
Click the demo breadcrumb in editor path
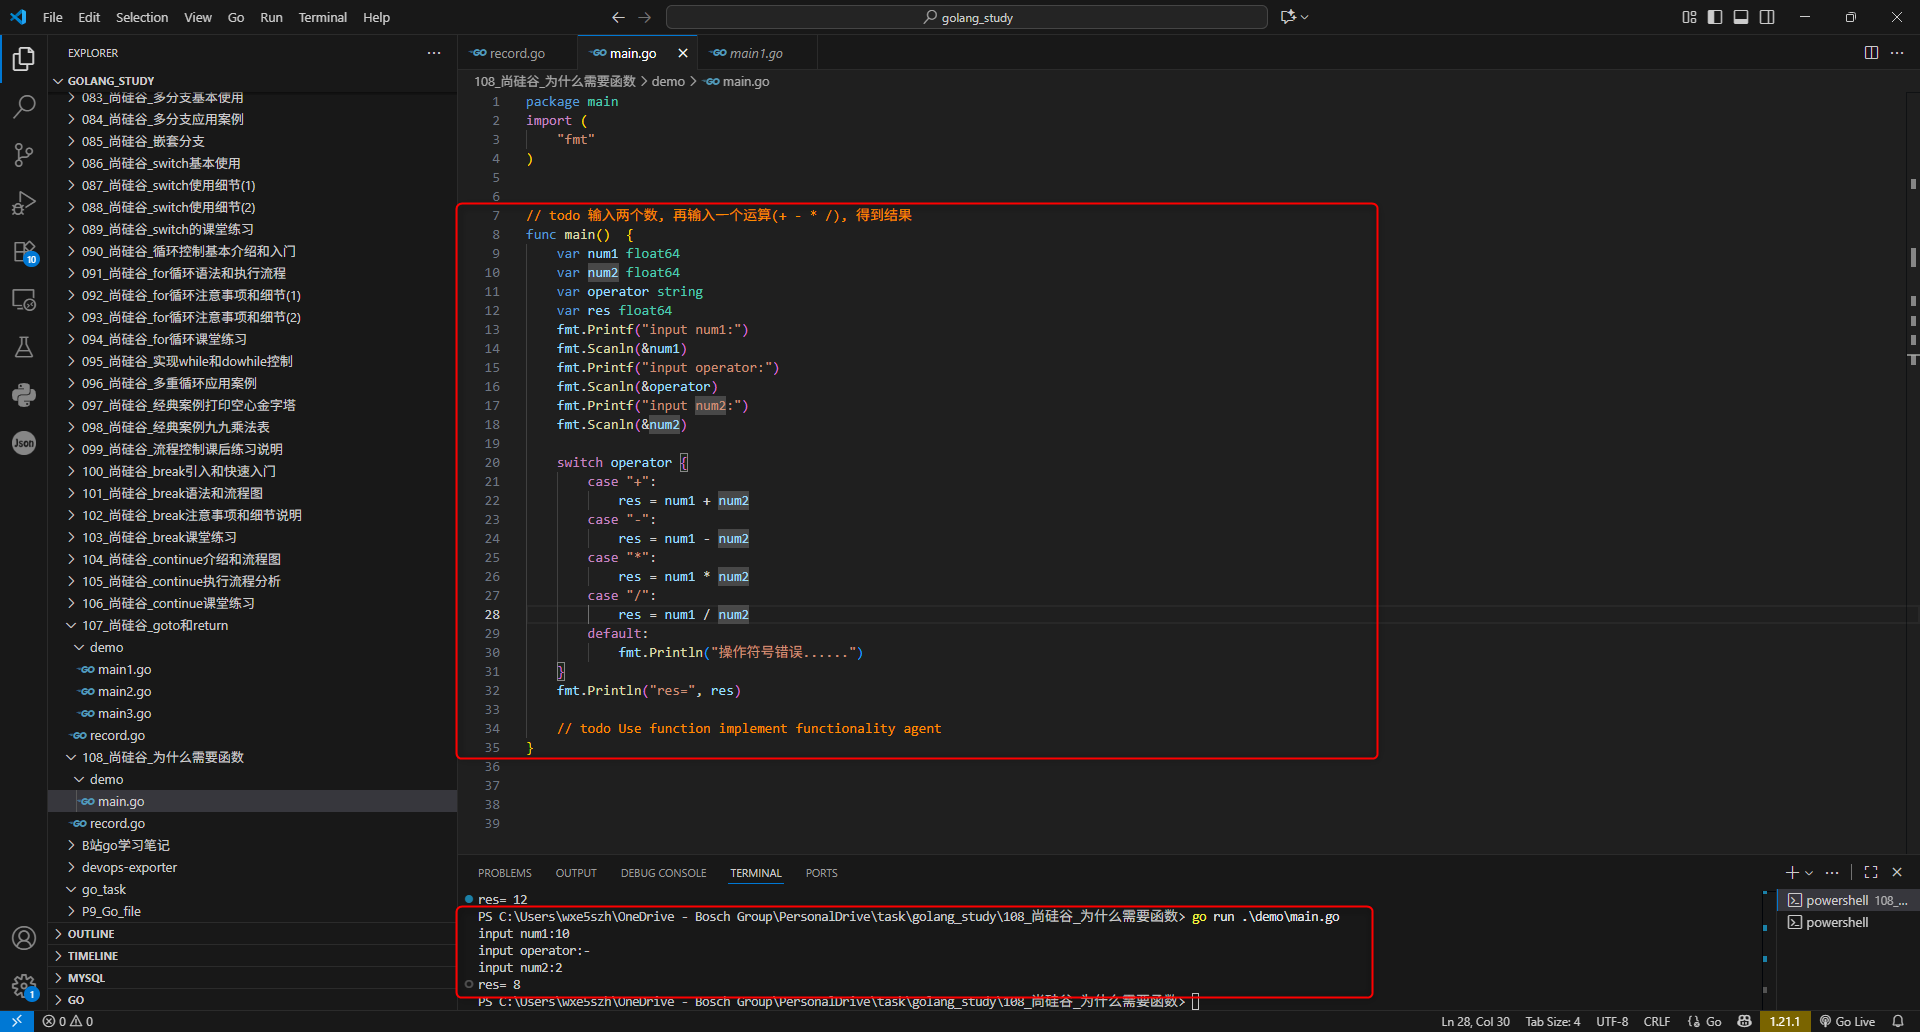[668, 81]
